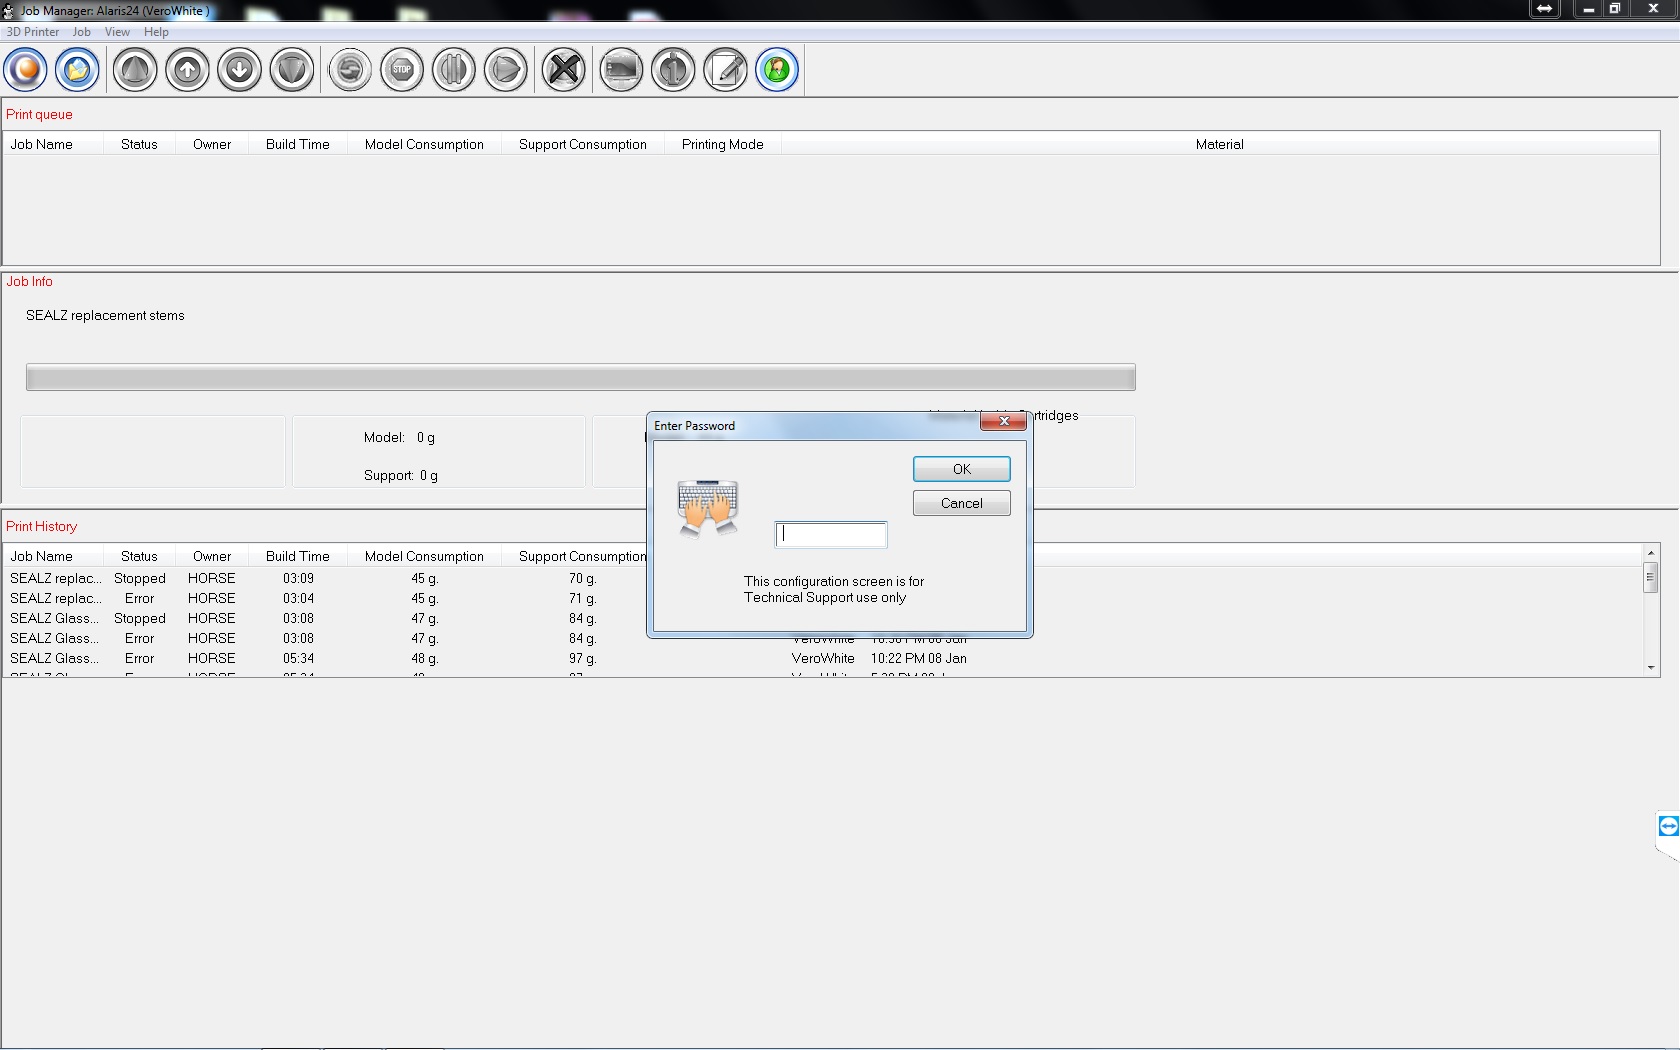1680x1050 pixels.
Task: Click the down arrow toolbar icon
Action: coord(239,70)
